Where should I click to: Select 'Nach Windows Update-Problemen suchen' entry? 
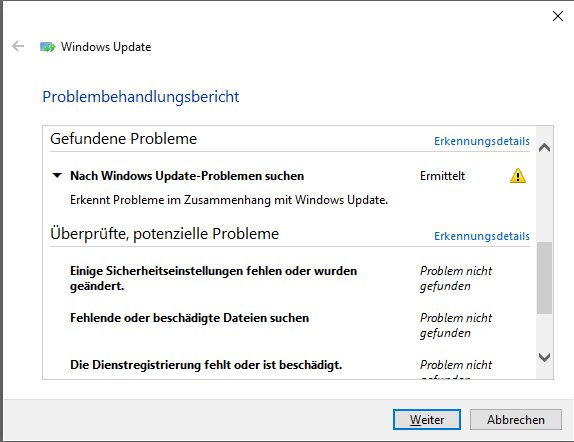(x=187, y=176)
